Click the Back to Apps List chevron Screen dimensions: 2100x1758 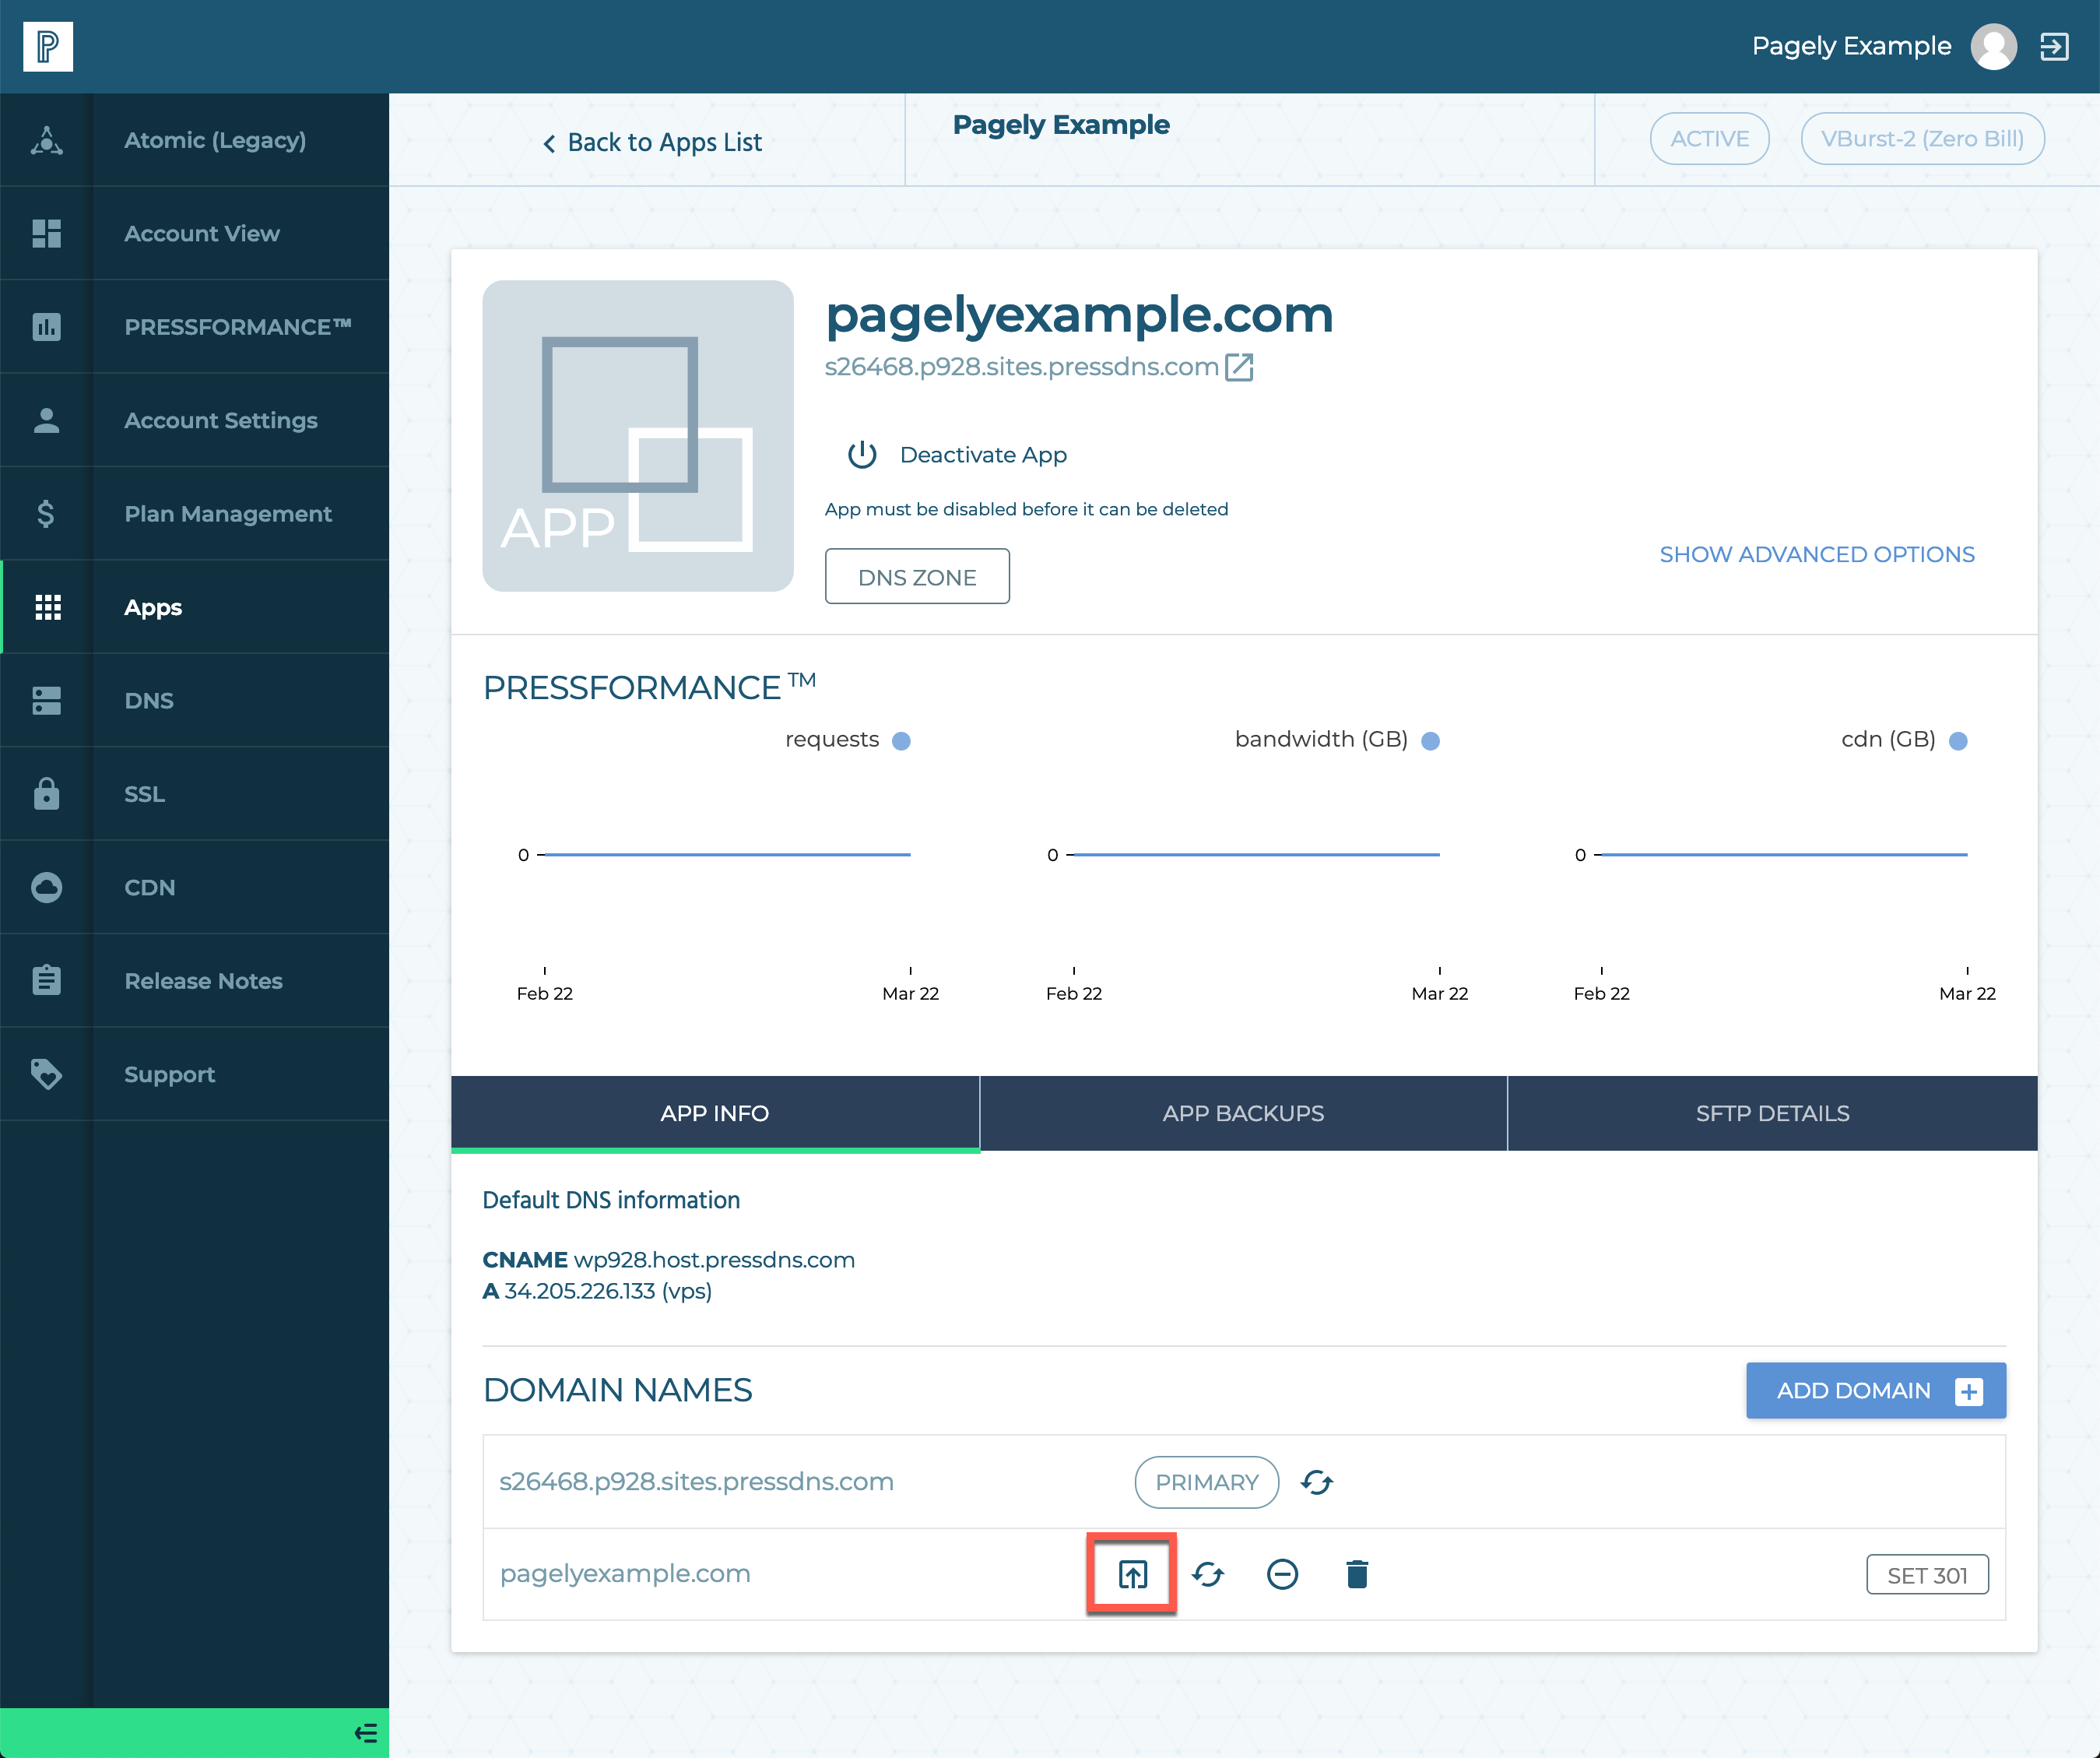click(x=549, y=144)
